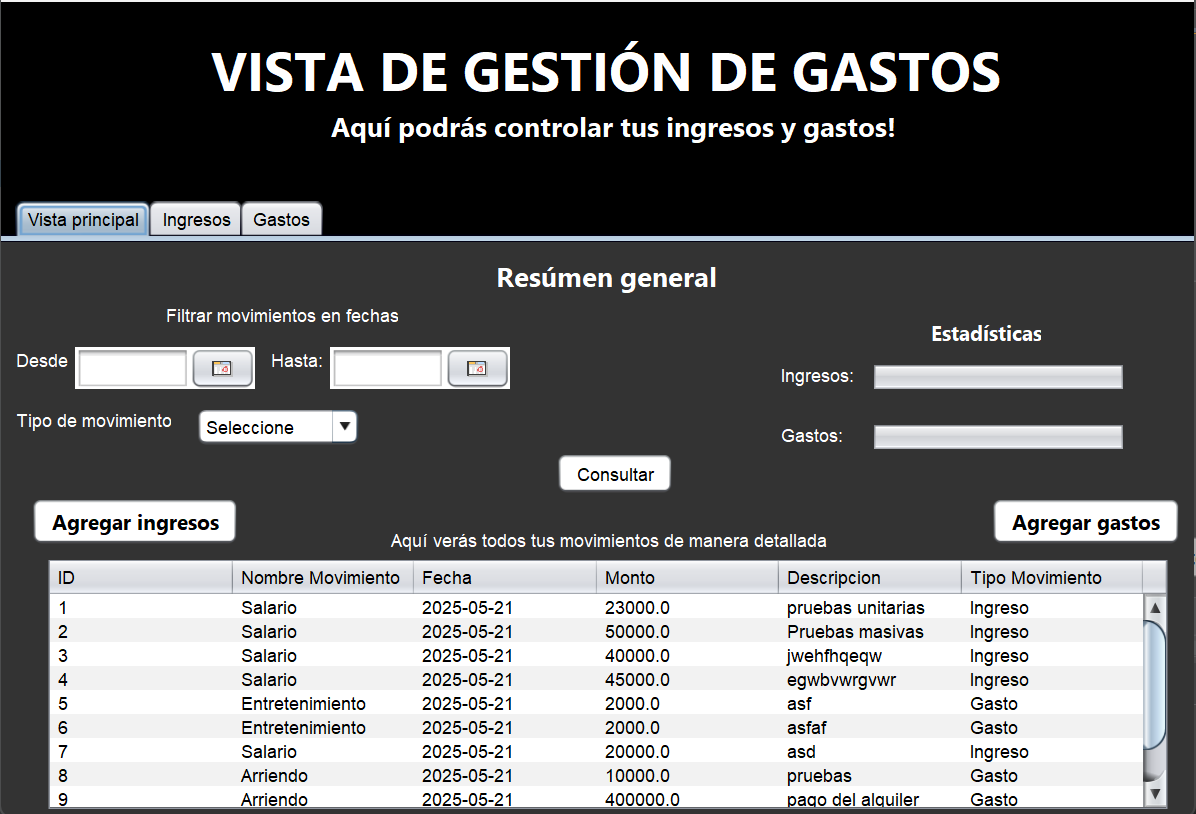Open the Hasta date calendar picker
The image size is (1196, 814).
(477, 368)
